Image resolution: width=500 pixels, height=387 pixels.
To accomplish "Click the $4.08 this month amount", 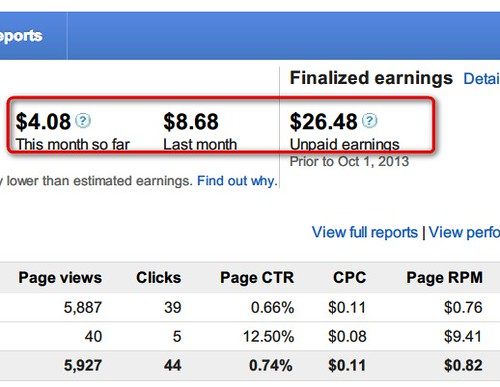I will coord(43,121).
